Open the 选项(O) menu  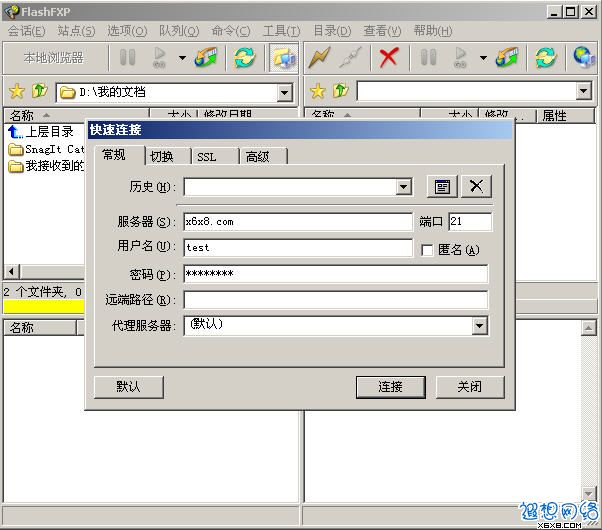127,31
